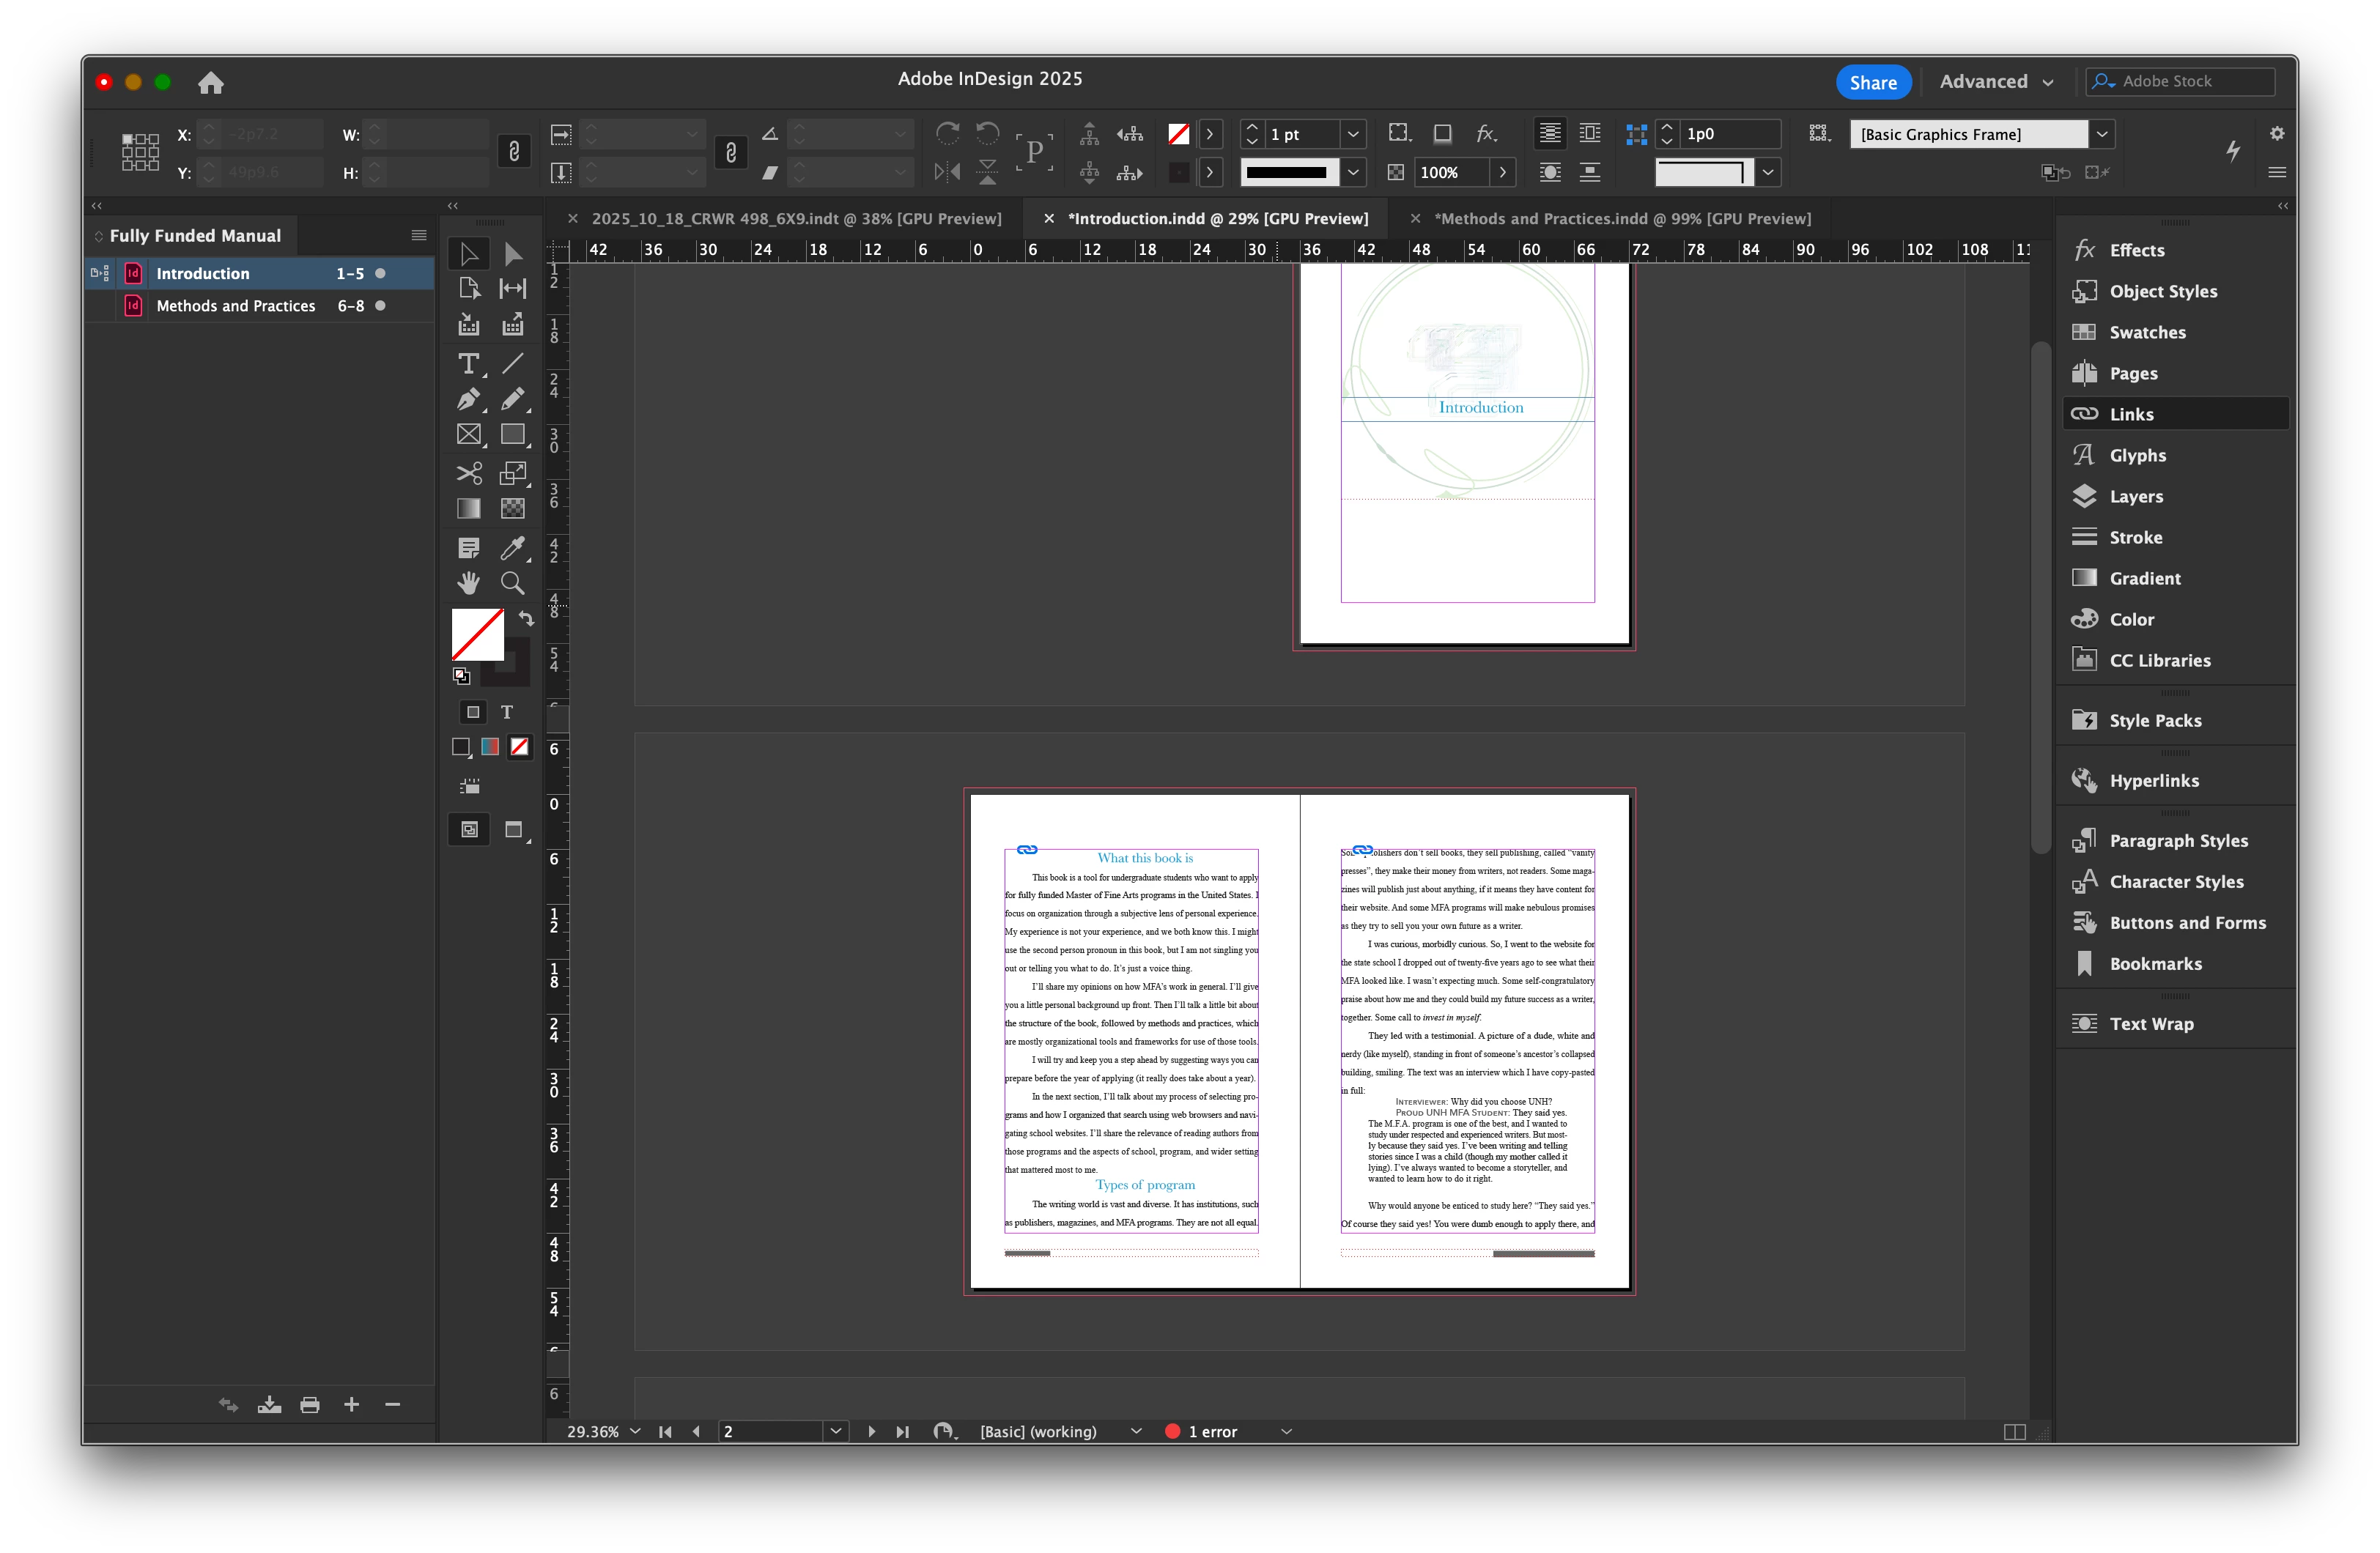
Task: Click the fill color swatch in toolbox
Action: tap(477, 634)
